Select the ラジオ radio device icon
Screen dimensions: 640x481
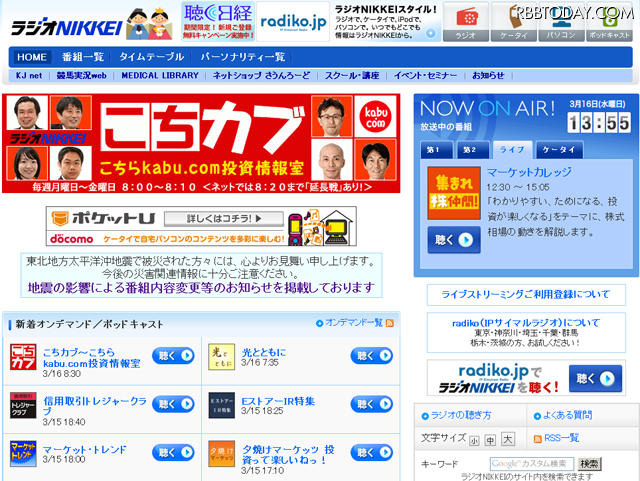[466, 22]
